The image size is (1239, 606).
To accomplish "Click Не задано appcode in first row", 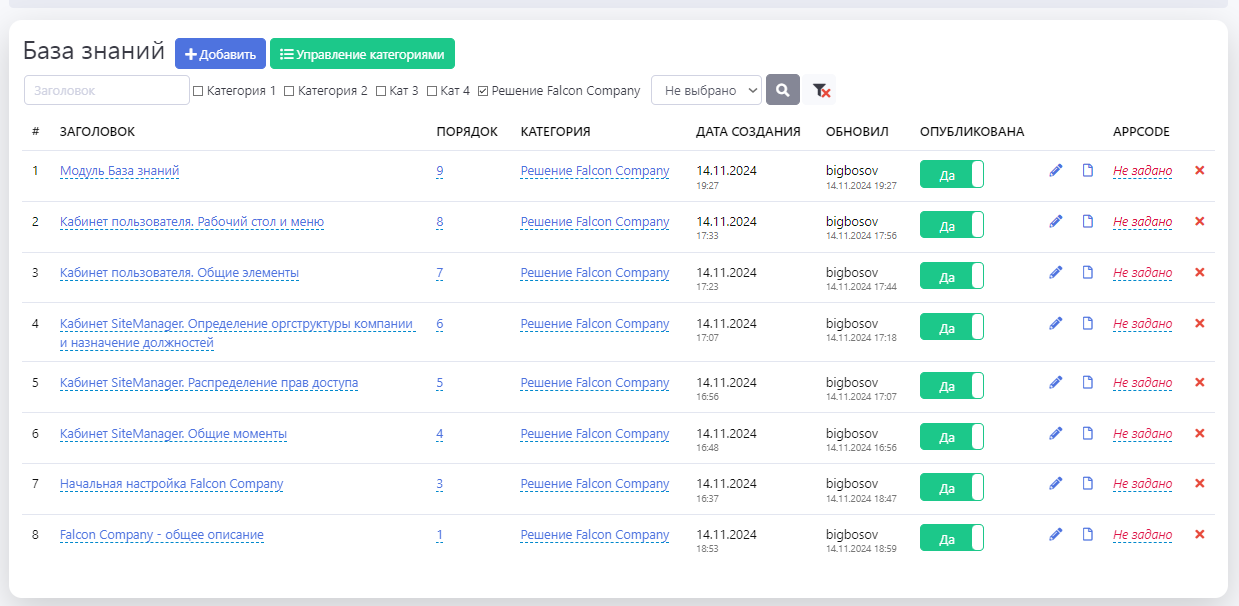I will (x=1142, y=171).
